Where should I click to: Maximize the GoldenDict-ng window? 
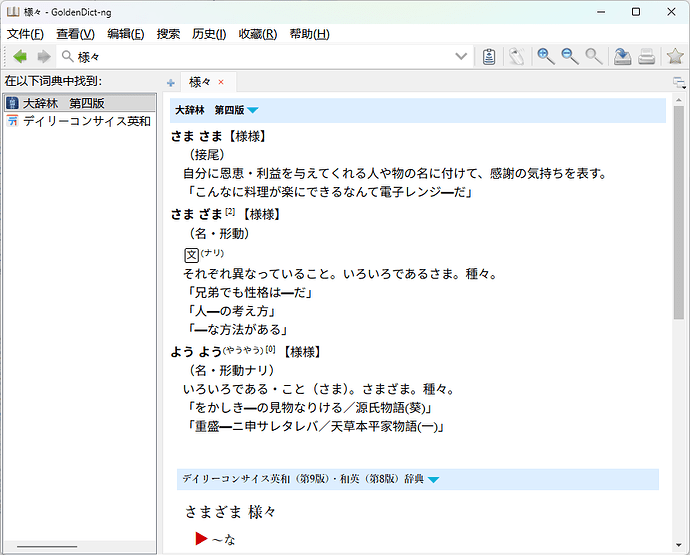636,12
